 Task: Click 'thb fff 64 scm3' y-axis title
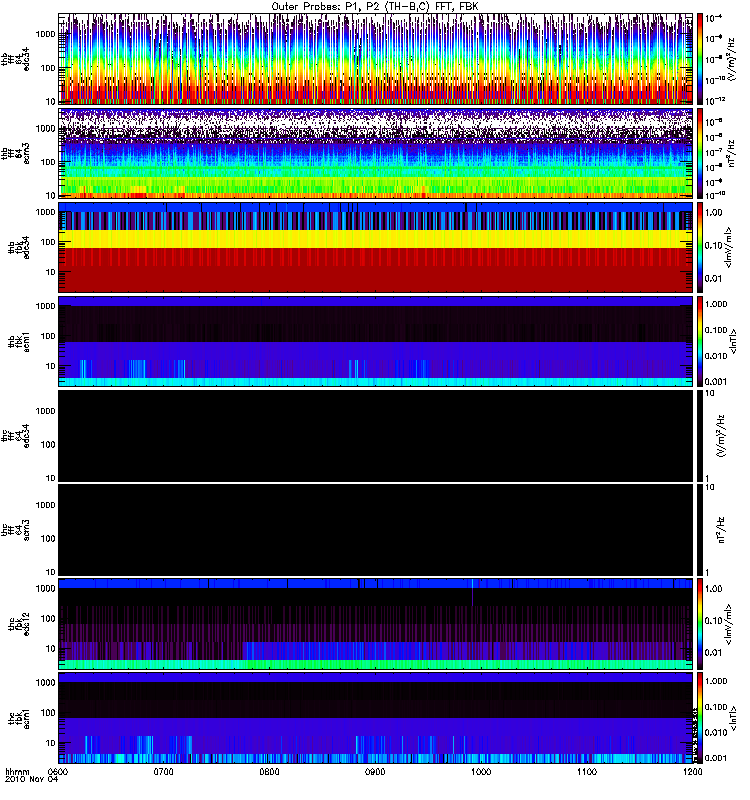(x=16, y=153)
